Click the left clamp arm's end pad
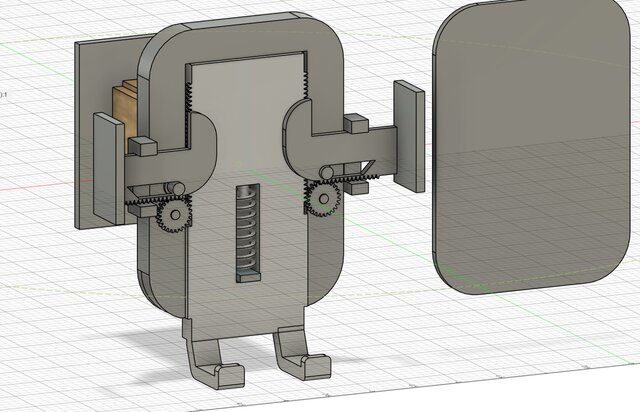Image resolution: width=640 pixels, height=412 pixels. (109, 168)
